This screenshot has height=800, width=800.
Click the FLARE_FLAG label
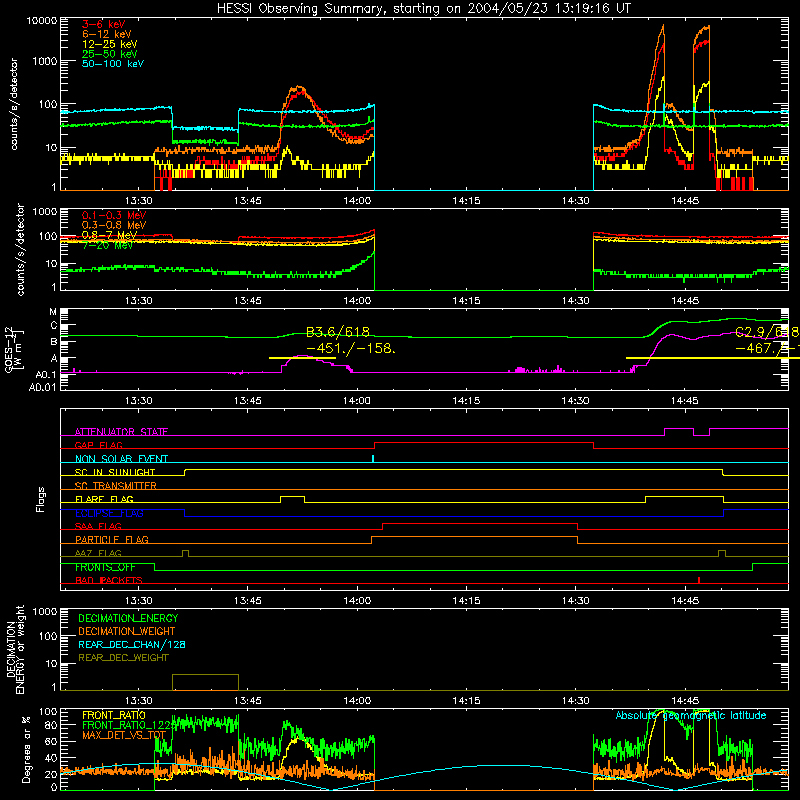[104, 499]
